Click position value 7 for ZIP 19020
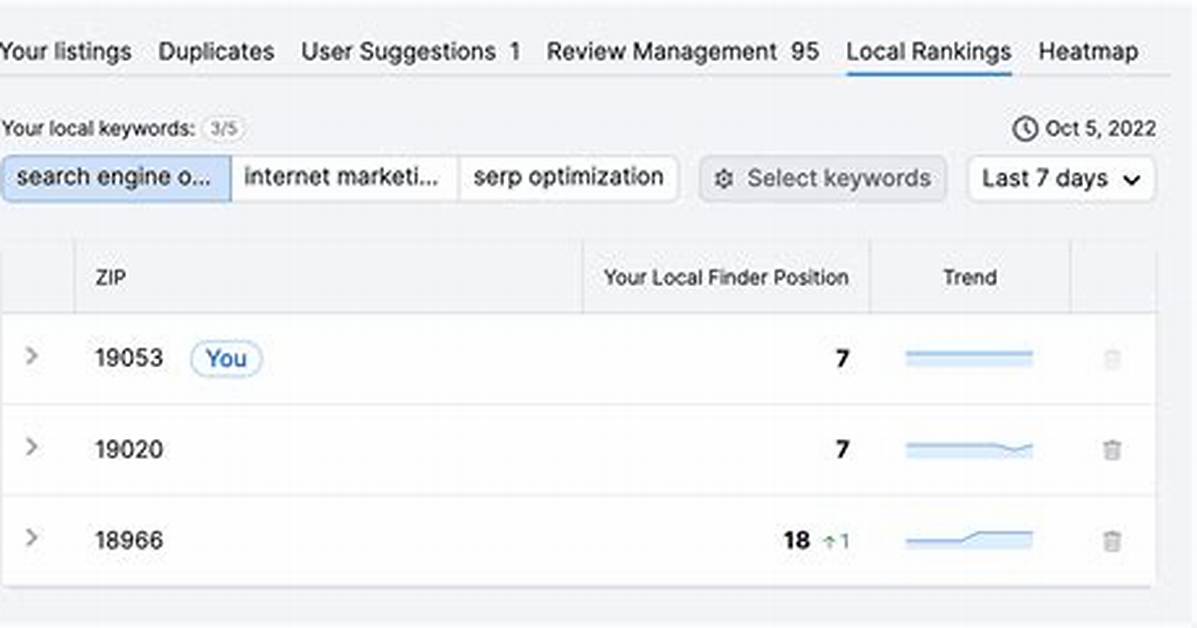 click(842, 449)
